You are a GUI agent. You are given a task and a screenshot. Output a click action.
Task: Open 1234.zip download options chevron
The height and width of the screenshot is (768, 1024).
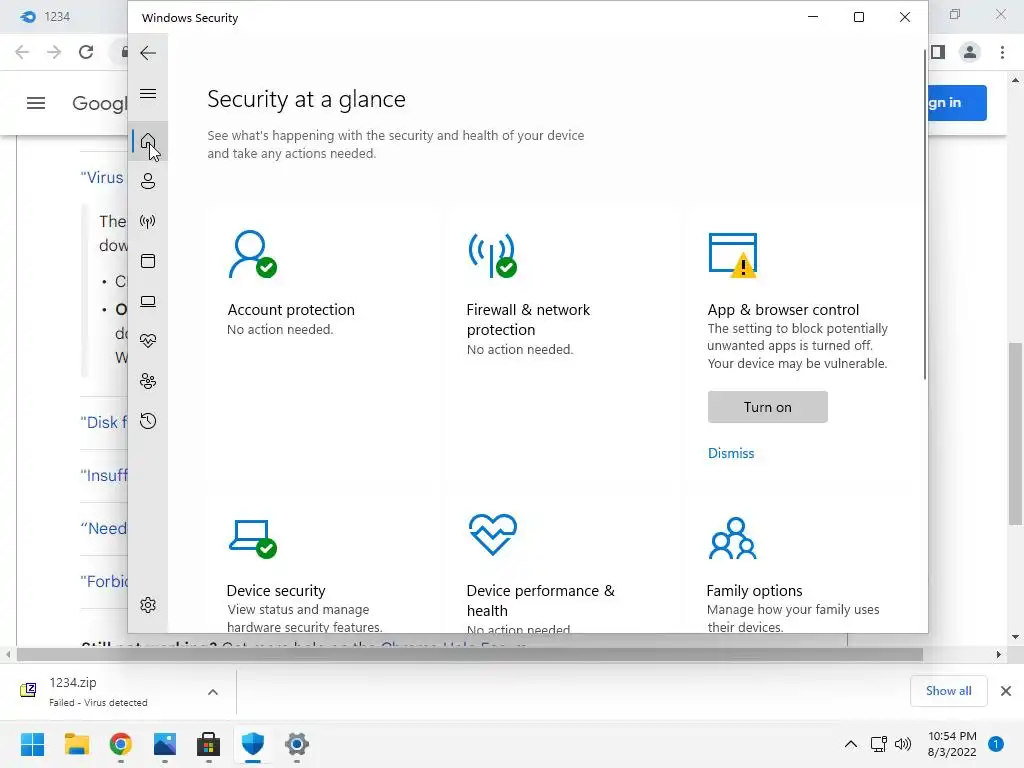213,692
